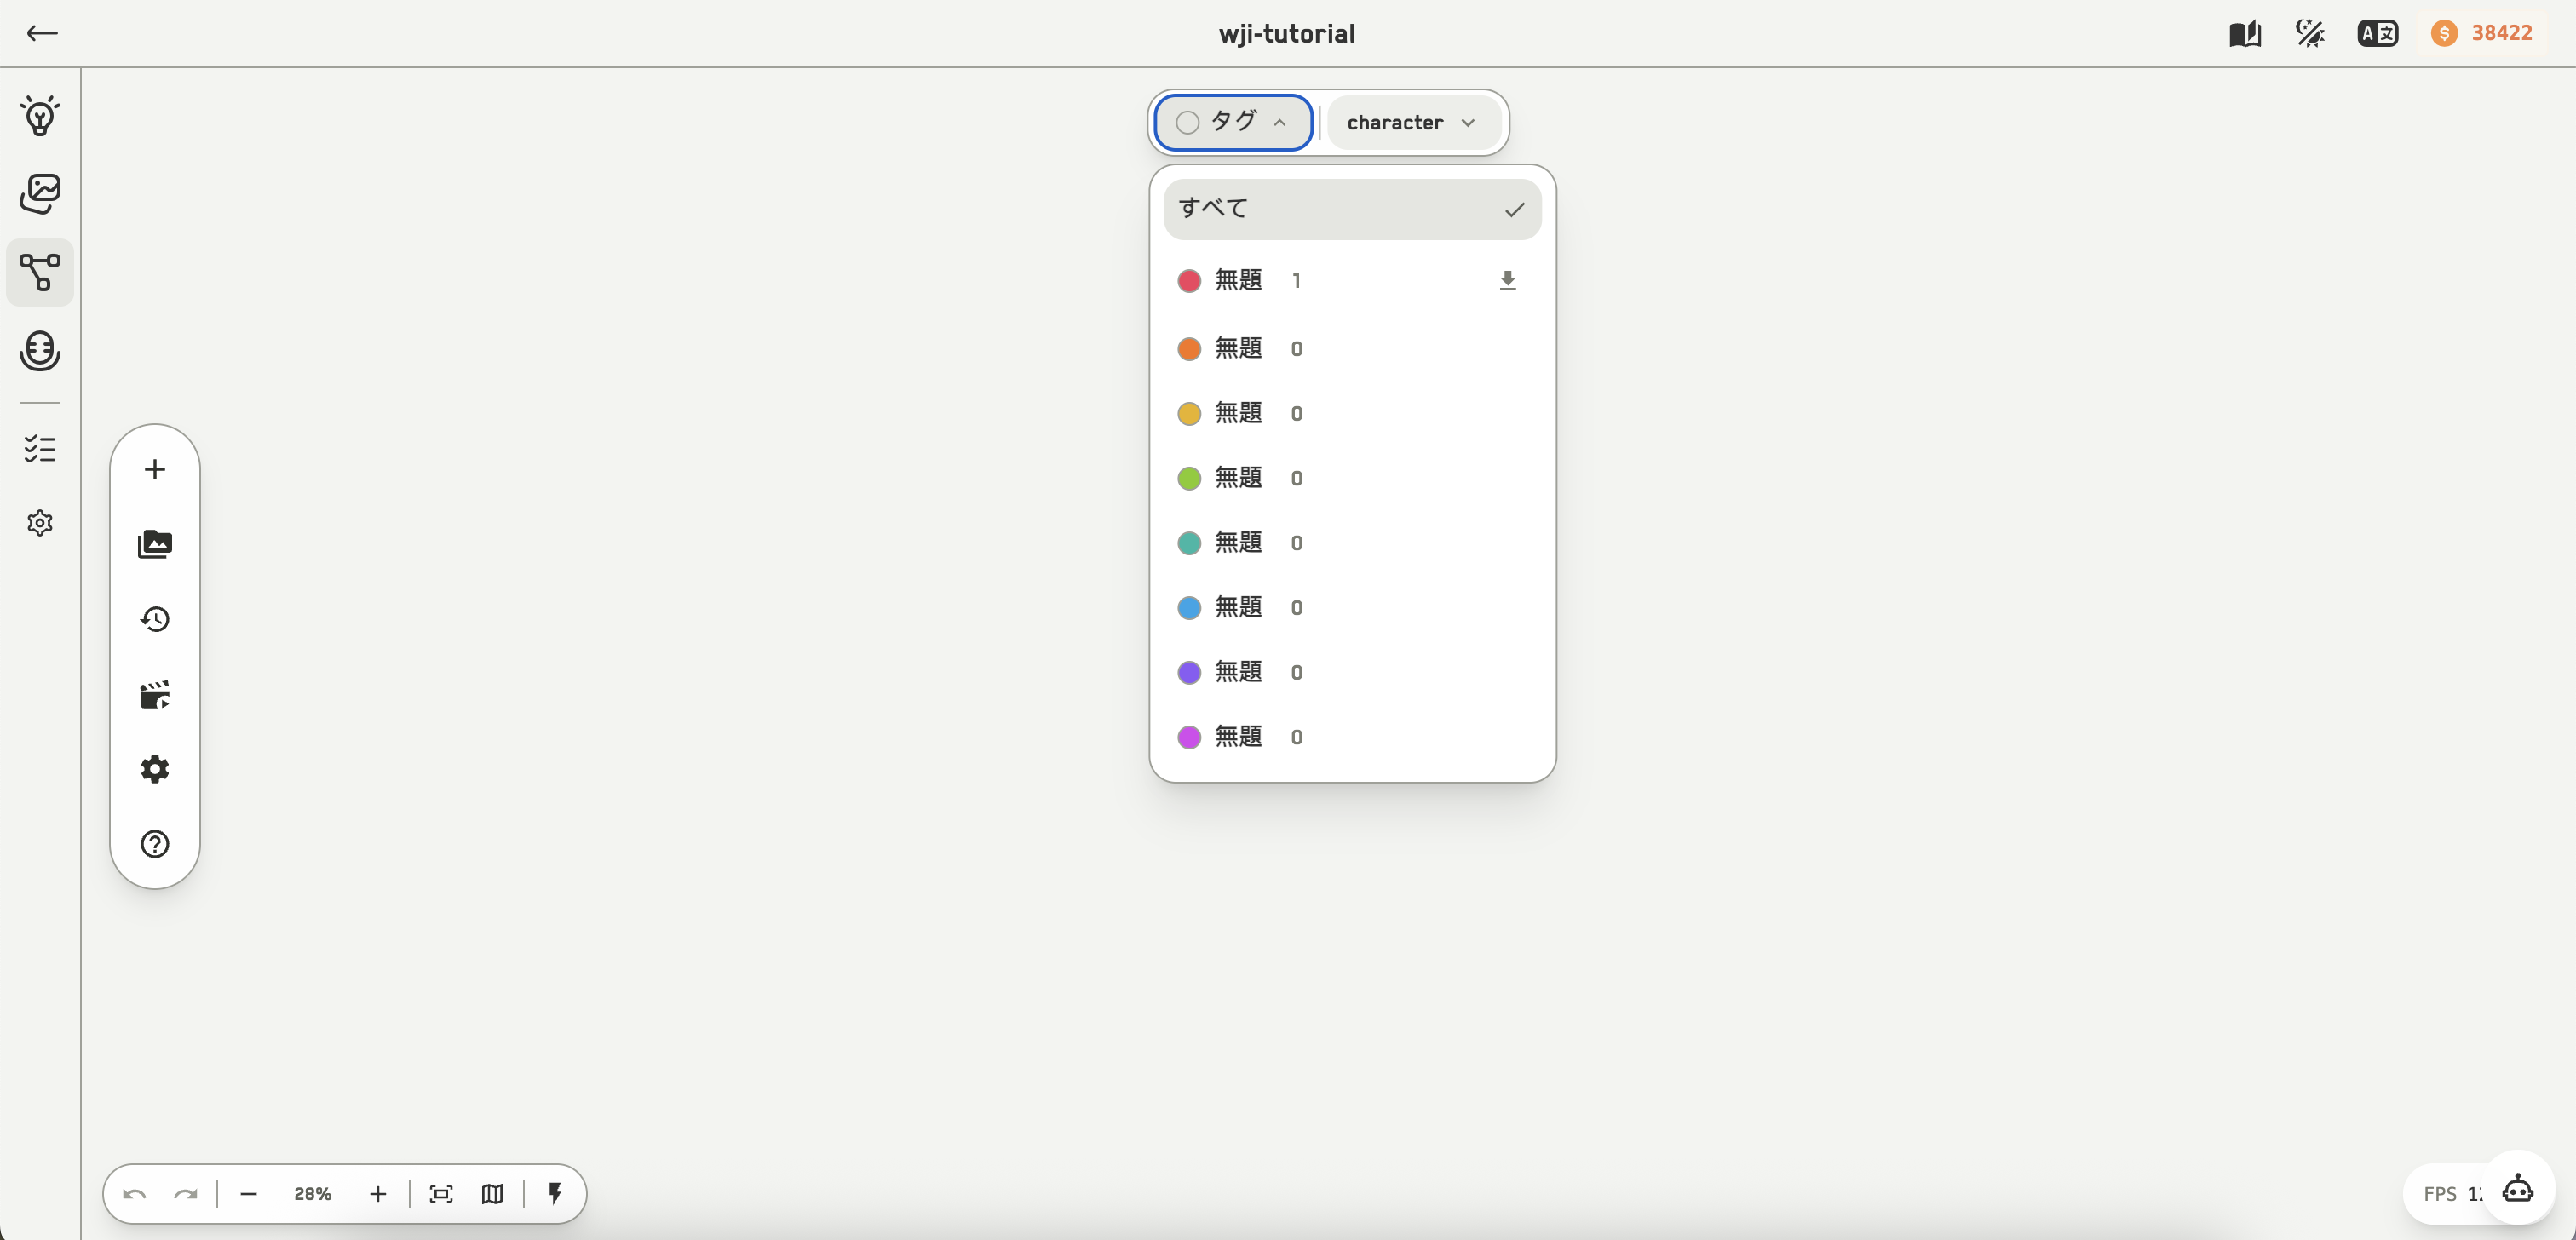Open the image library in floating toolbar
Image resolution: width=2576 pixels, height=1240 pixels.
(x=155, y=544)
